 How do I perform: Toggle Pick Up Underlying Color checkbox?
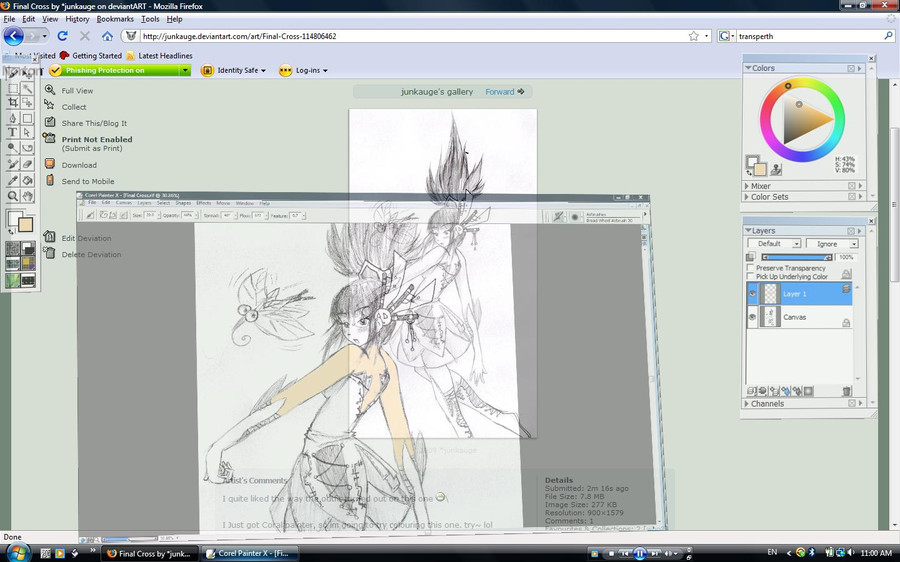[x=750, y=276]
